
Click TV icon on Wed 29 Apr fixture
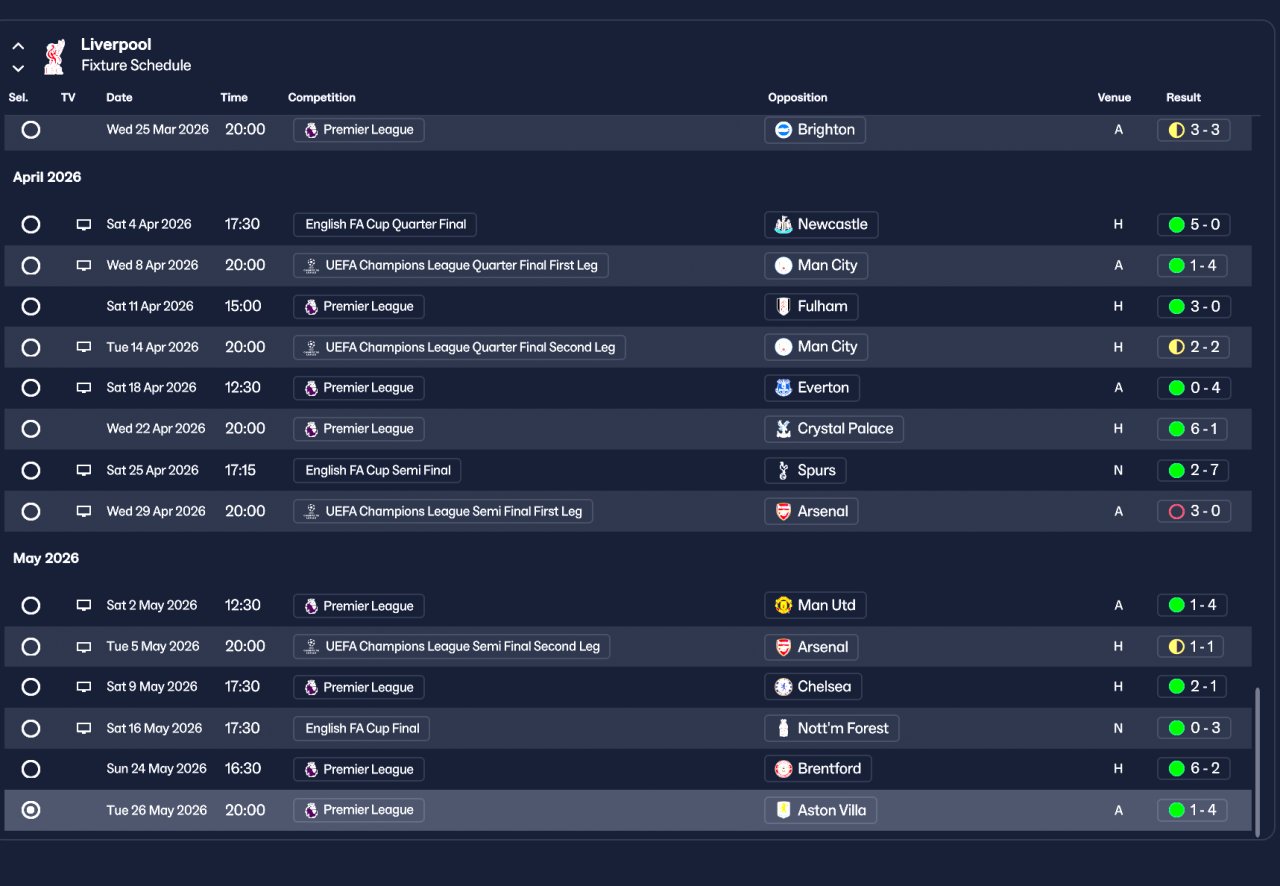click(x=84, y=512)
